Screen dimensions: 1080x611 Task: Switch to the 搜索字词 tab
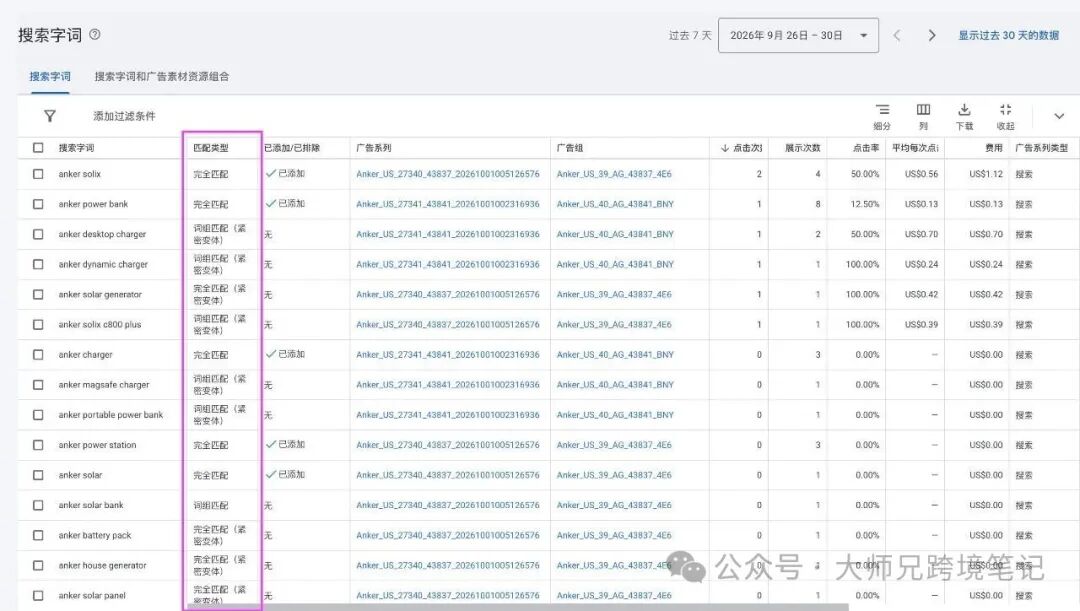coord(50,76)
